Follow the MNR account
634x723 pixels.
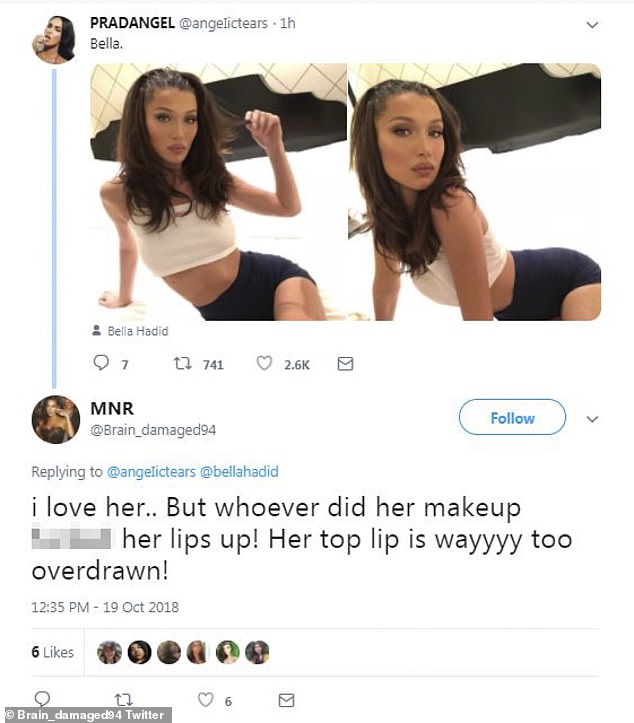coord(512,418)
